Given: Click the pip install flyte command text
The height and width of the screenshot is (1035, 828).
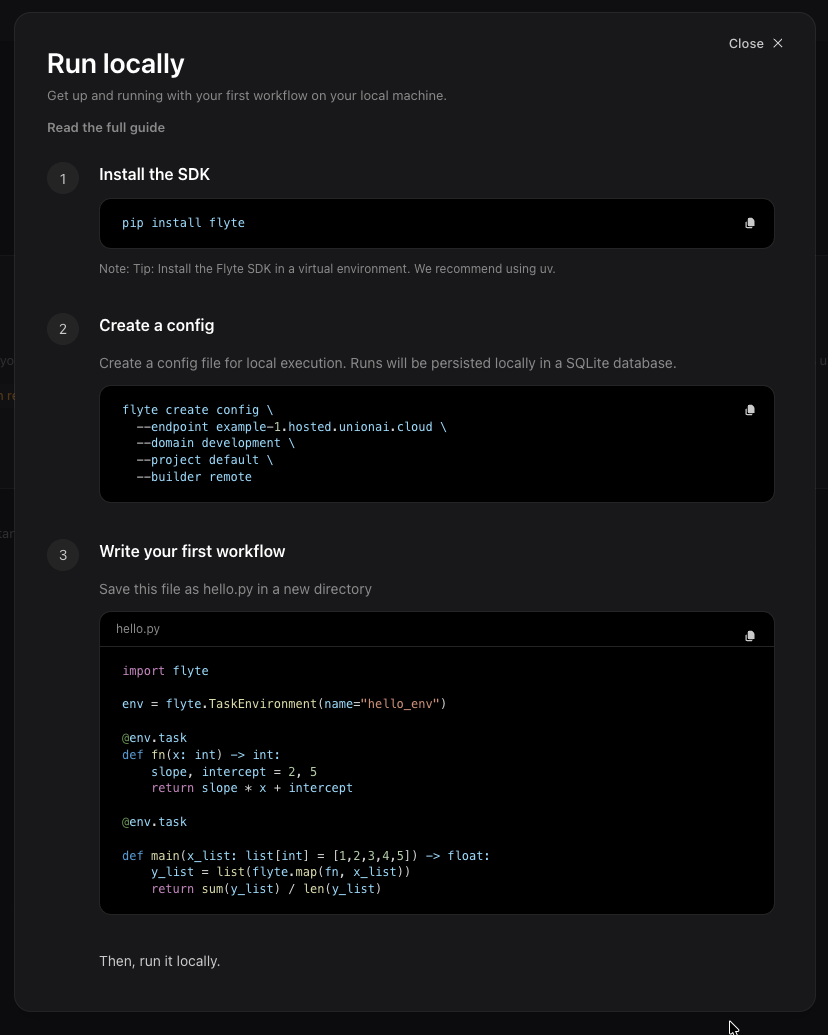Looking at the screenshot, I should tap(184, 223).
